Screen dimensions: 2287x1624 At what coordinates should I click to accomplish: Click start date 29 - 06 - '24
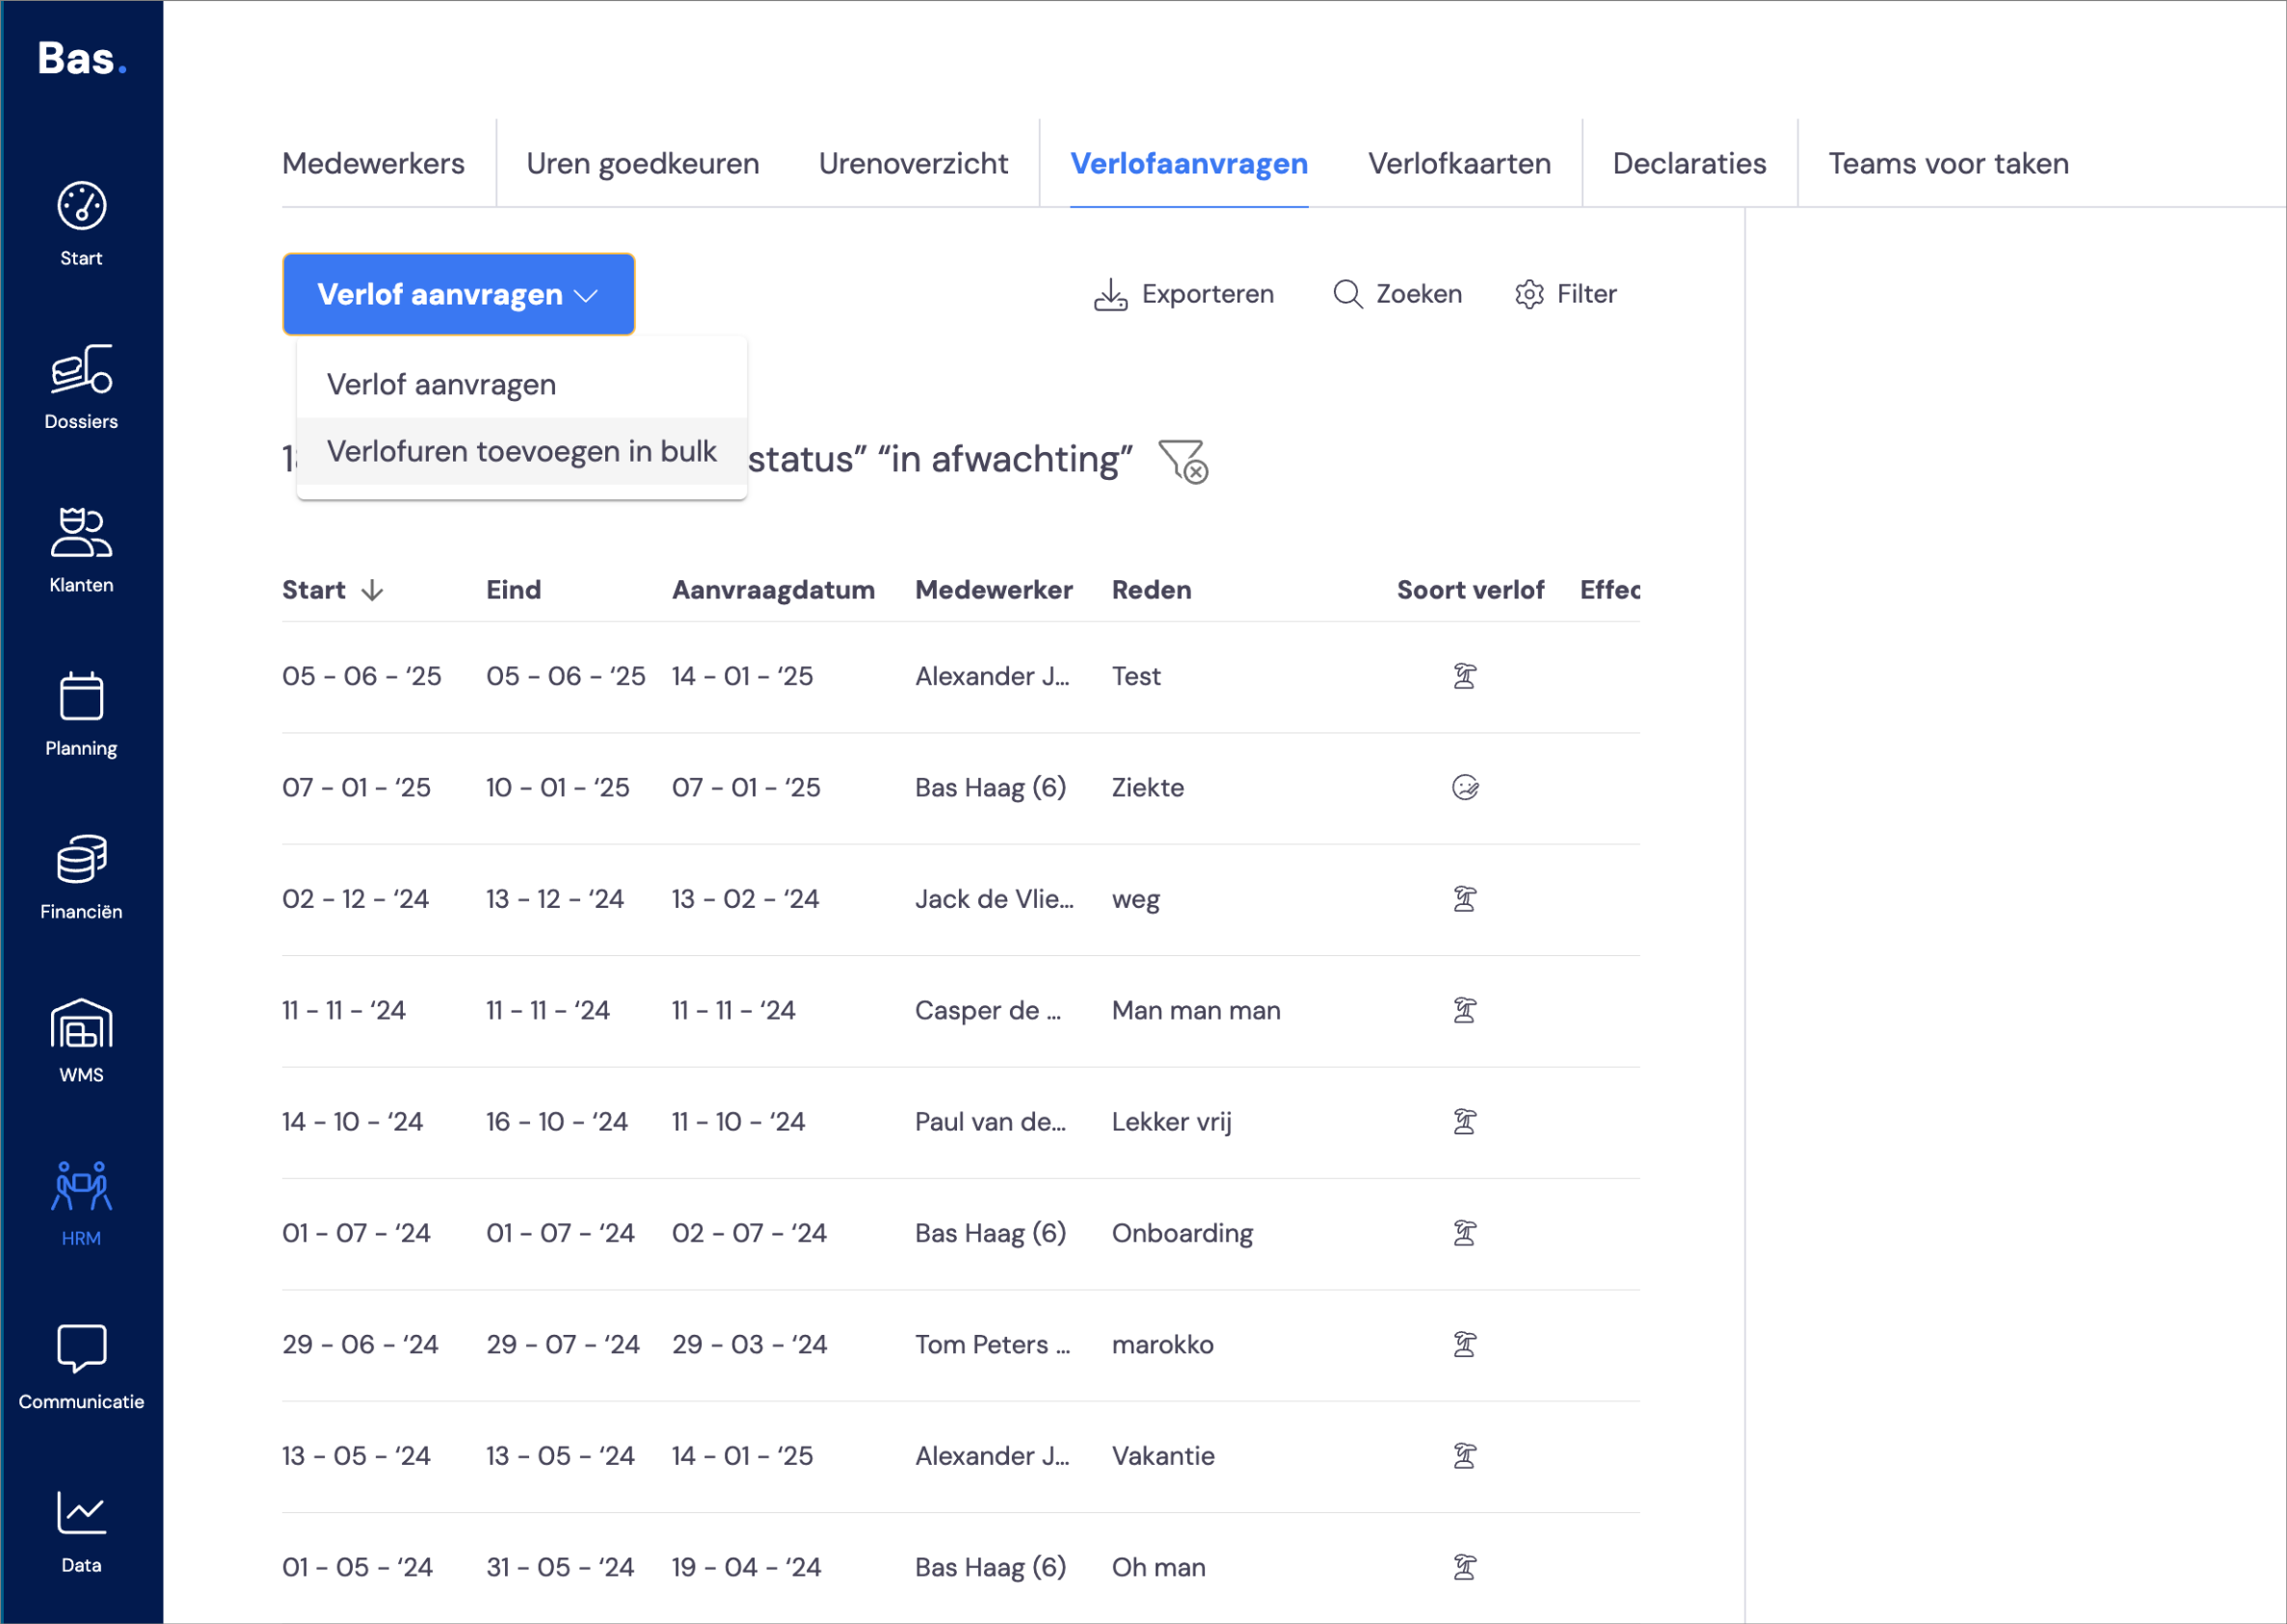tap(360, 1345)
